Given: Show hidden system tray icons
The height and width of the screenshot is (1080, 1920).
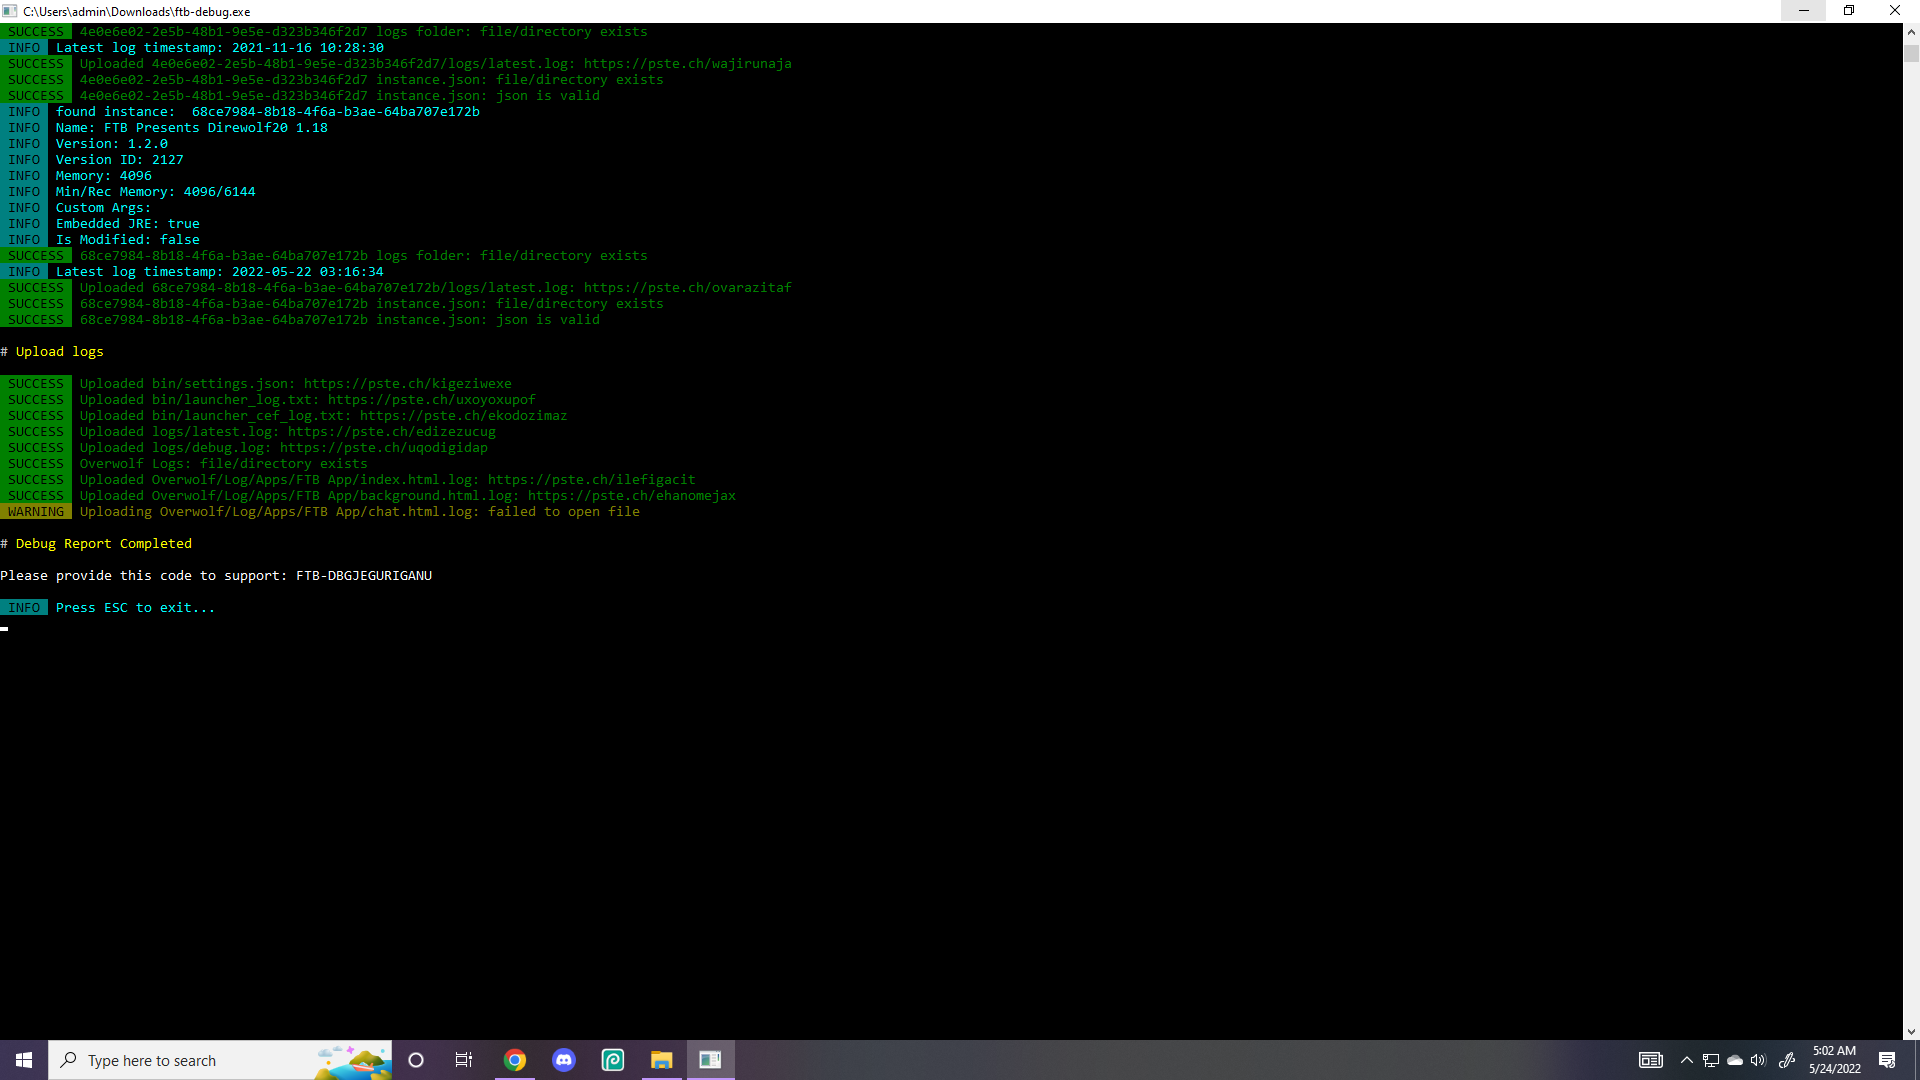Looking at the screenshot, I should tap(1687, 1060).
